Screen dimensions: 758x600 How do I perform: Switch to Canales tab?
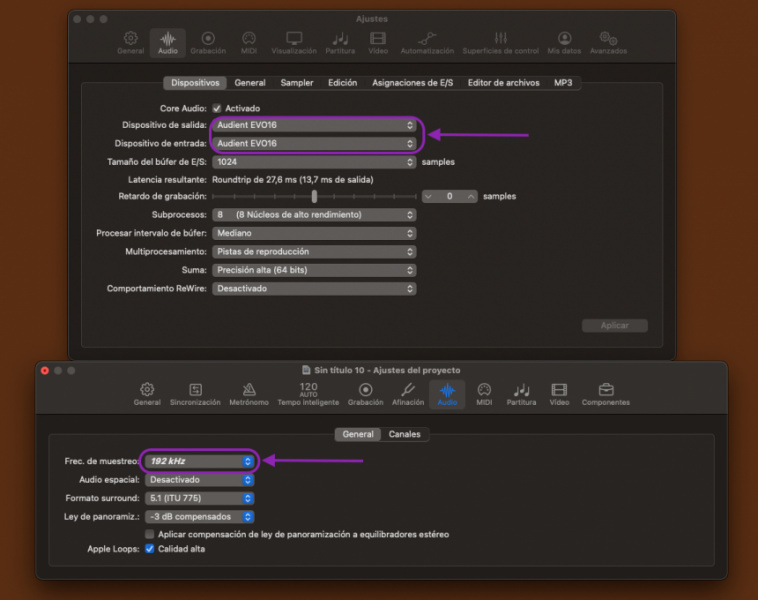(404, 434)
